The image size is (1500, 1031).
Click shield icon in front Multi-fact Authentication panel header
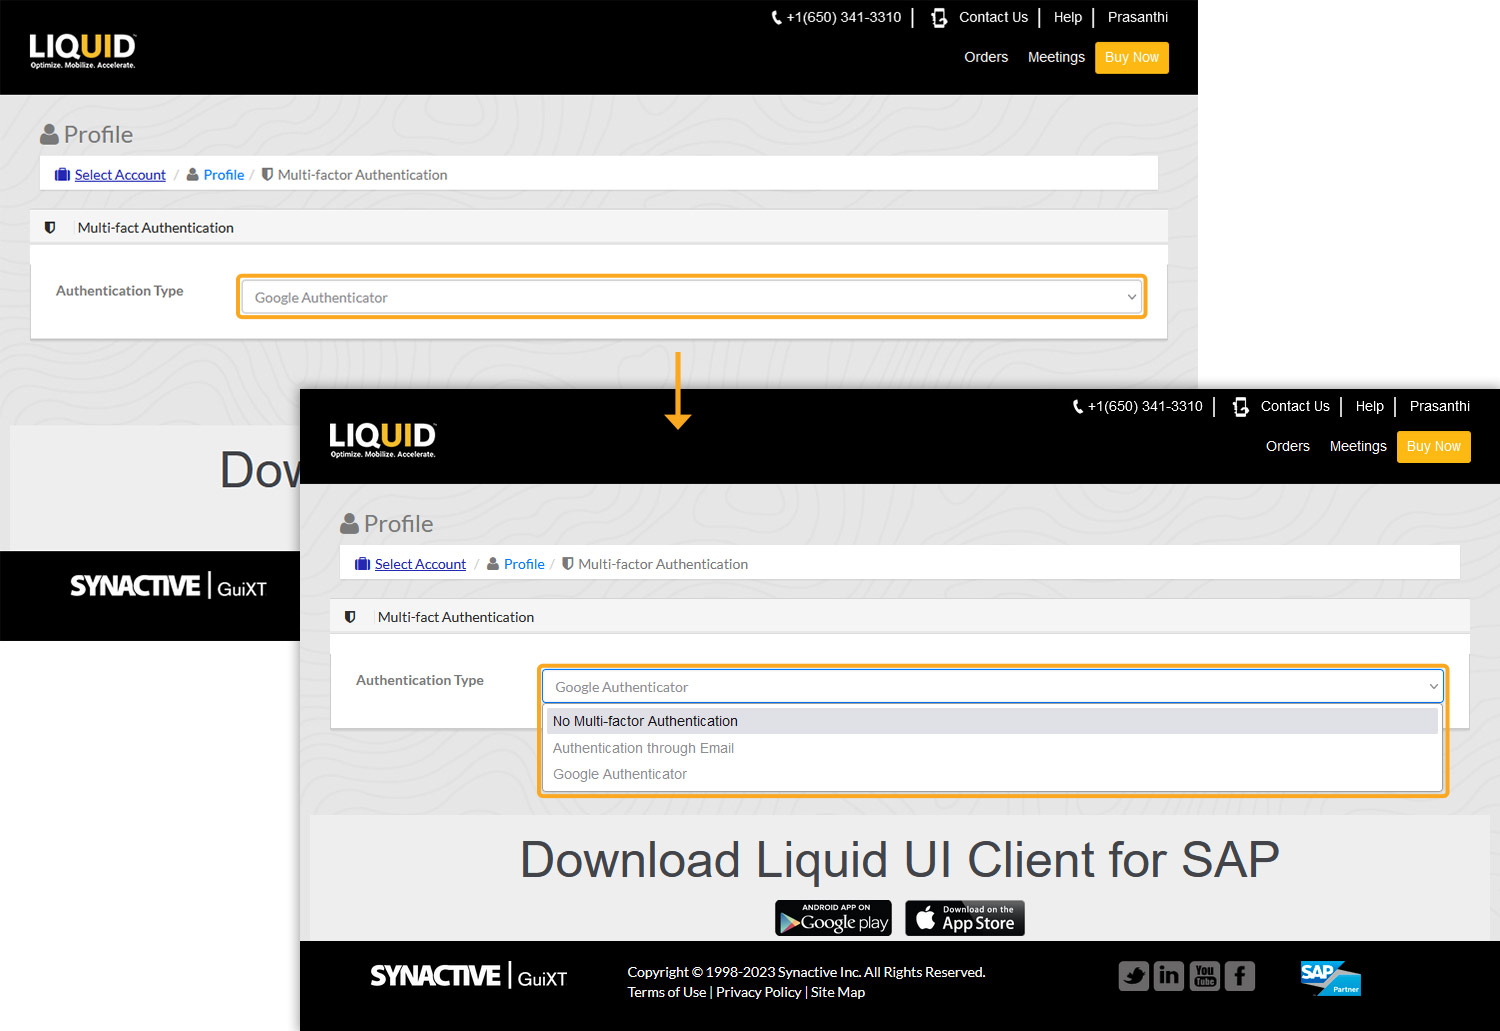pos(350,617)
